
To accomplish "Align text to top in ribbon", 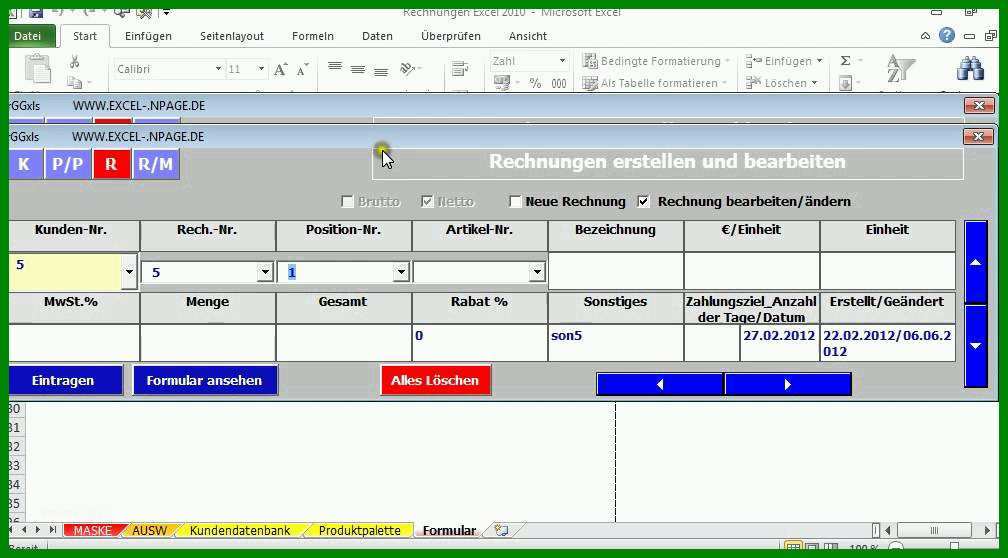I will [334, 67].
